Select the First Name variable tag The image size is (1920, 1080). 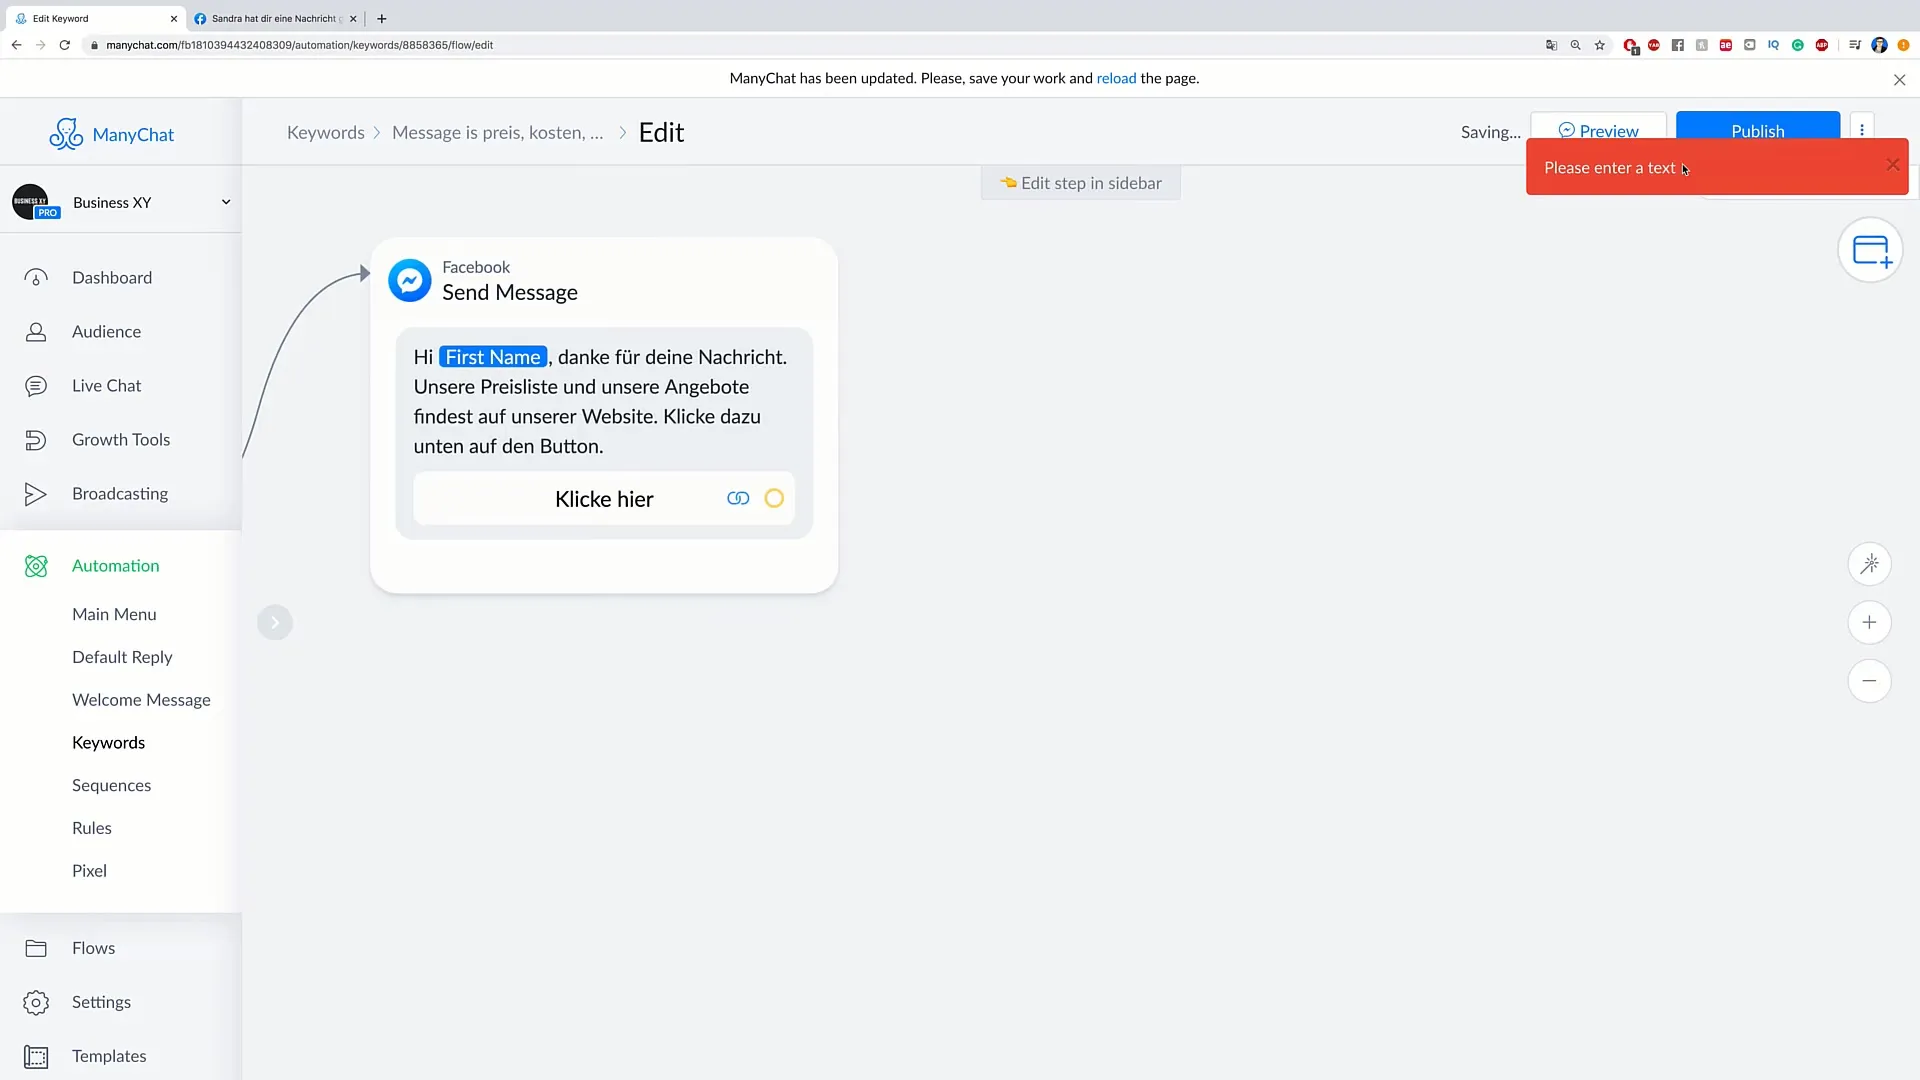[x=493, y=357]
